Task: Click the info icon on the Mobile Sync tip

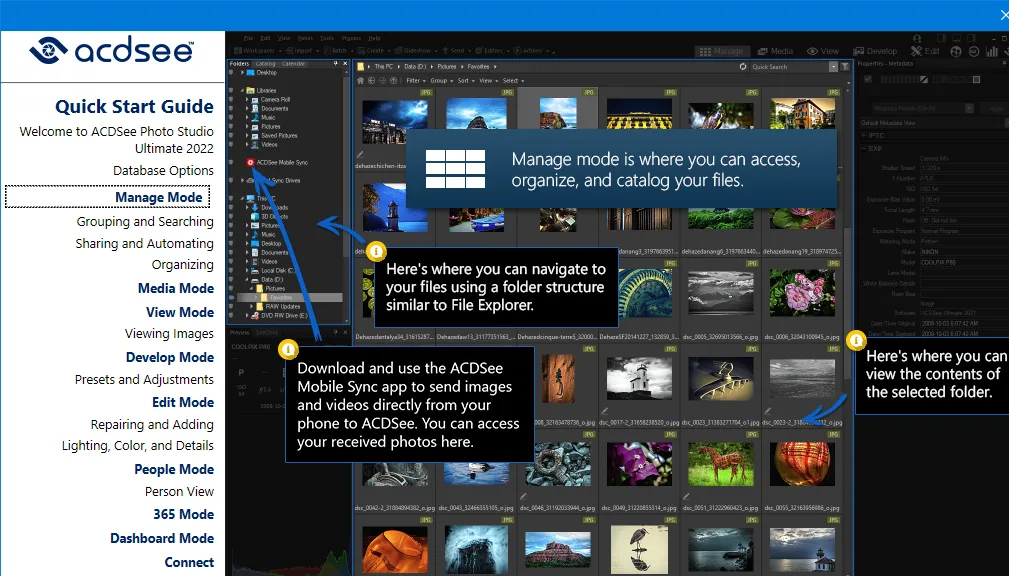Action: (288, 349)
